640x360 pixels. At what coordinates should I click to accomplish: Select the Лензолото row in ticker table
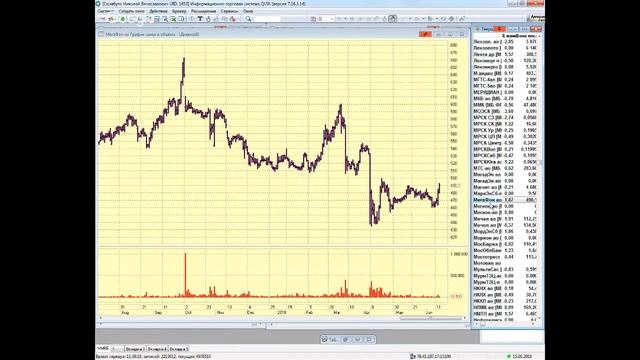click(506, 48)
